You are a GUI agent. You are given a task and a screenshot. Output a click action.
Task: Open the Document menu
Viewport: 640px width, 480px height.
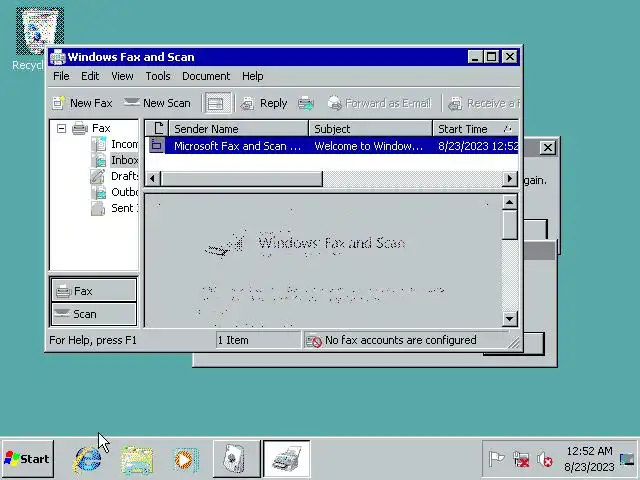(206, 76)
